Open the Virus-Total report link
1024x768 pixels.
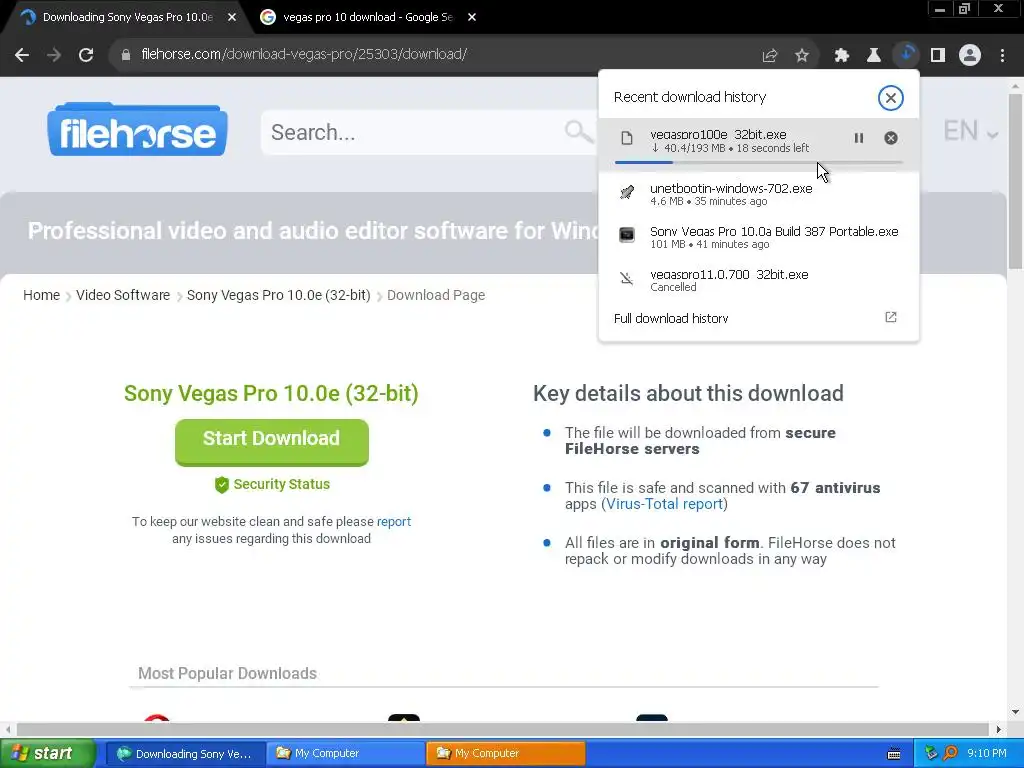664,504
